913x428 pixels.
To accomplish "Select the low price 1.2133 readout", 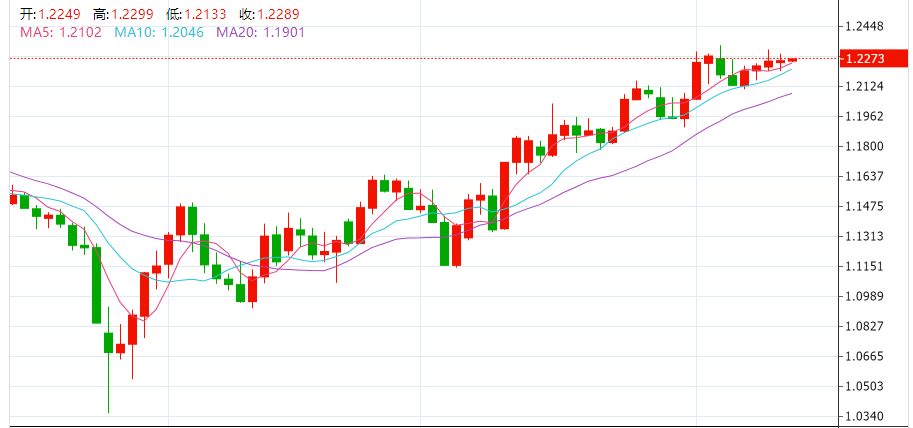I will (x=203, y=14).
